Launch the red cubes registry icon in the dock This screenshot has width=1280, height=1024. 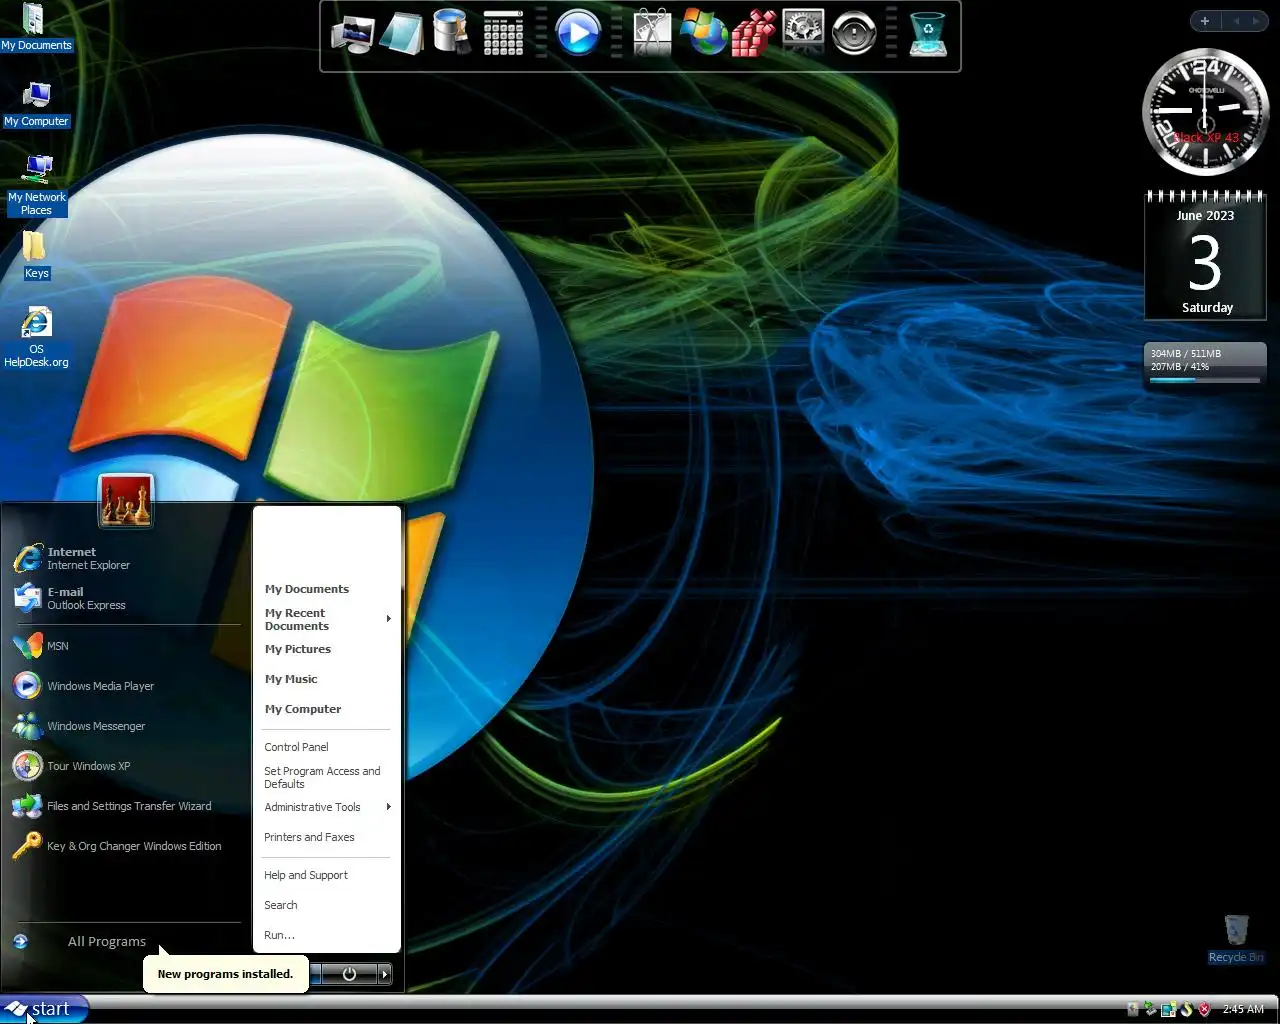tap(753, 33)
